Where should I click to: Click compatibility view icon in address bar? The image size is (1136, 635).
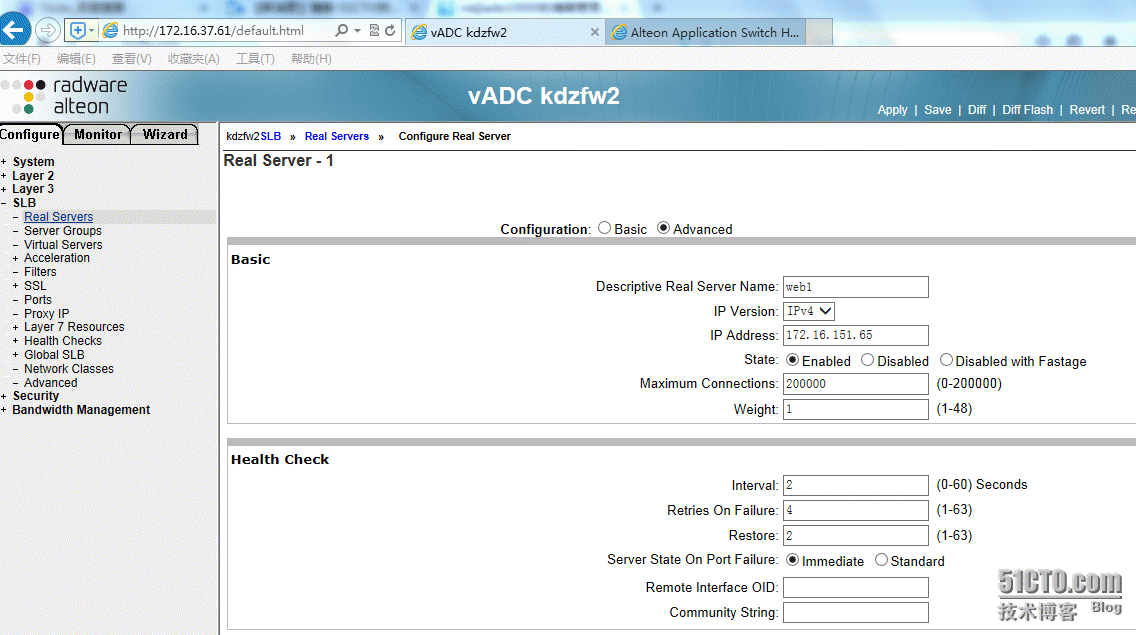click(x=374, y=30)
